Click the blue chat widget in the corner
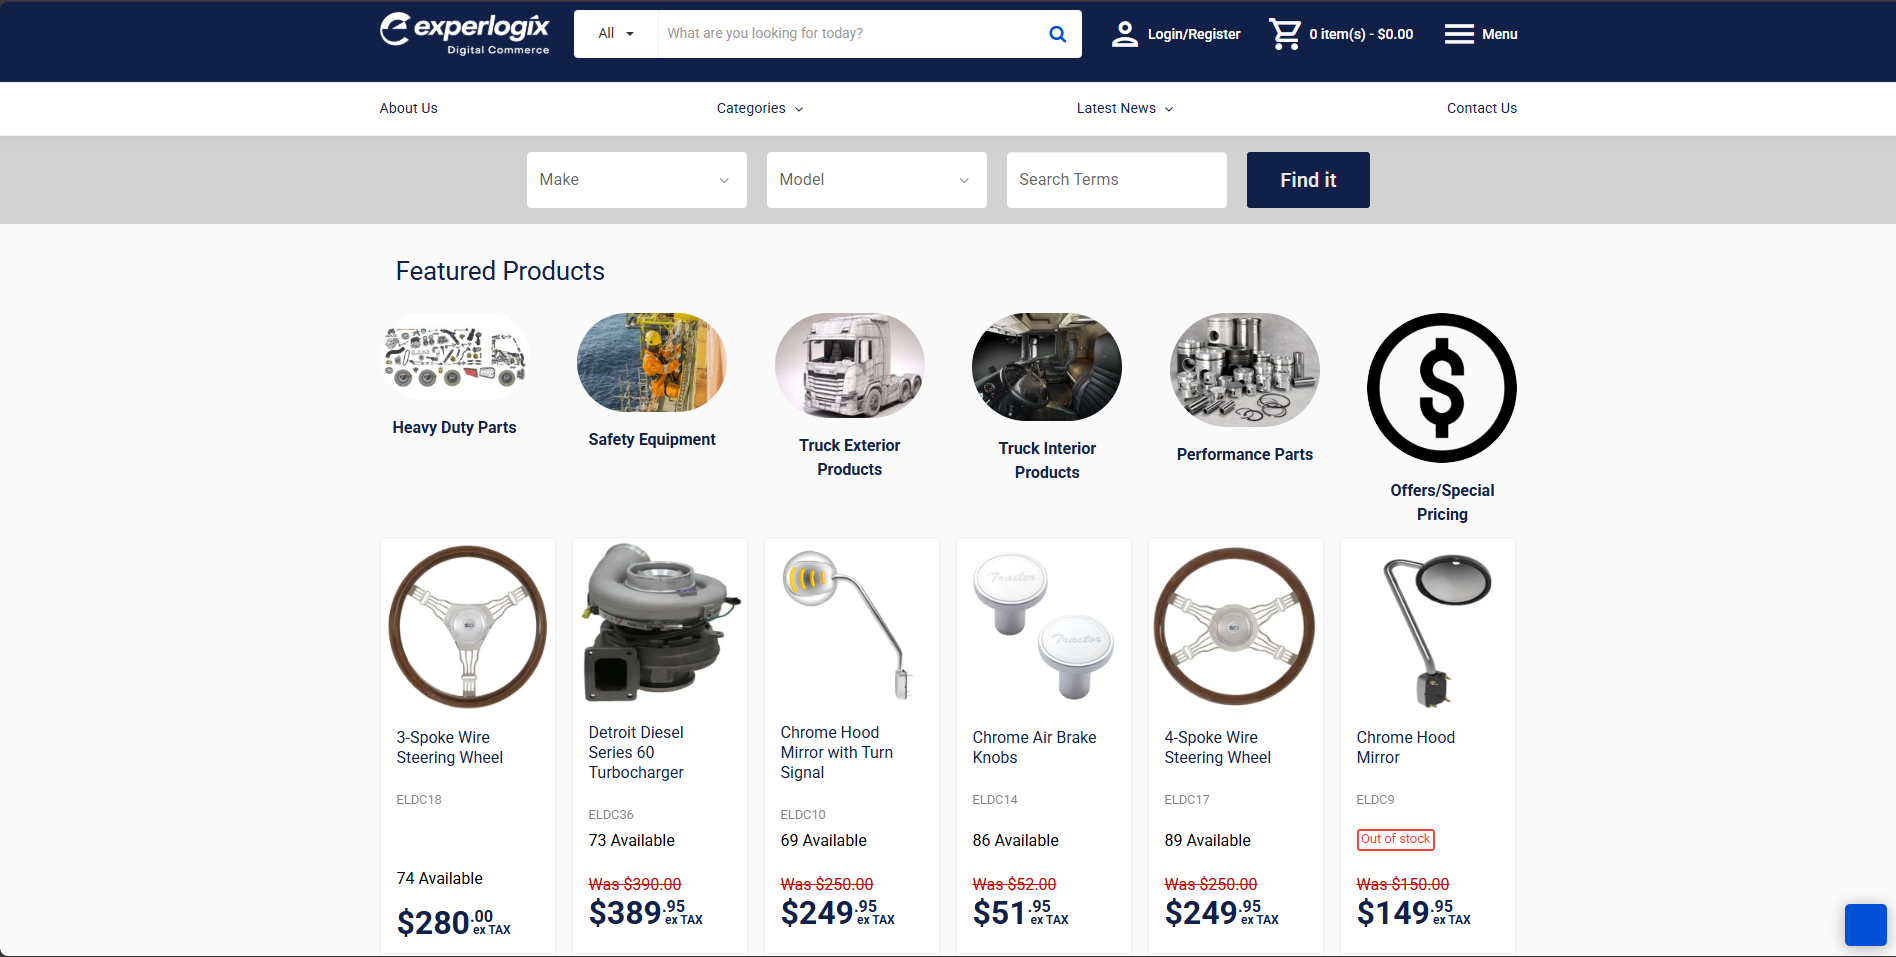This screenshot has height=957, width=1896. [1866, 925]
